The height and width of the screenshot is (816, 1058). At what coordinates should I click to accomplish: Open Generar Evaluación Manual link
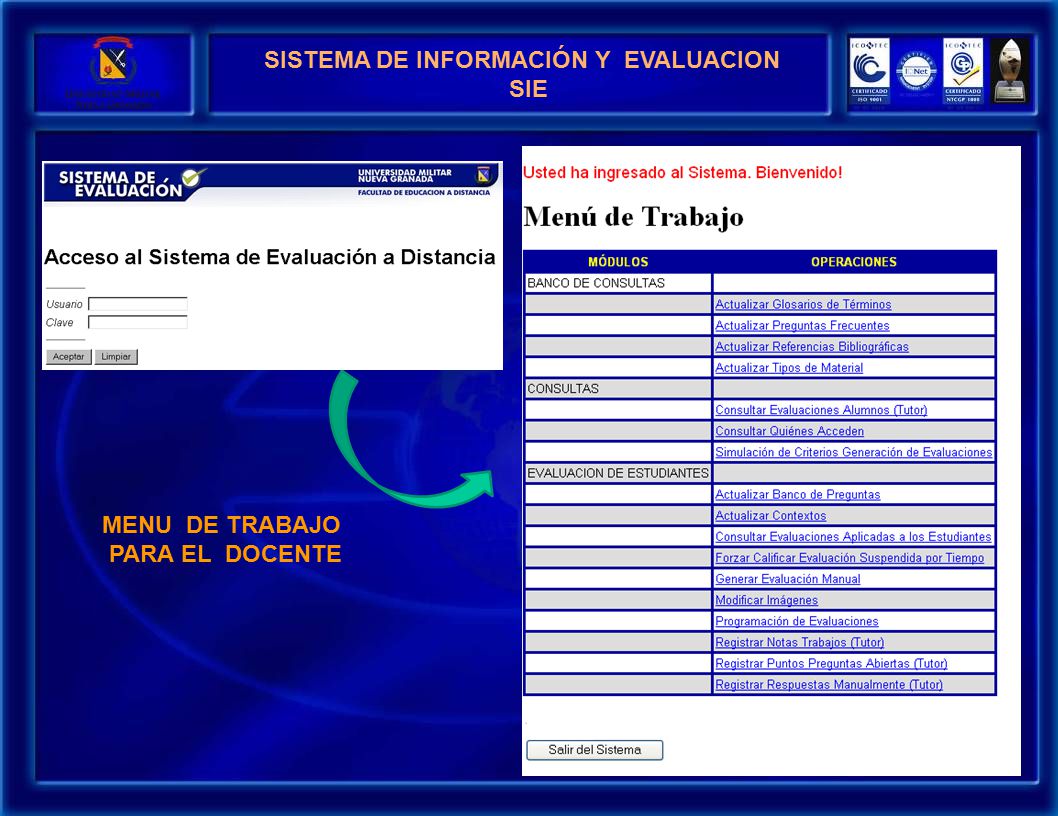click(787, 579)
